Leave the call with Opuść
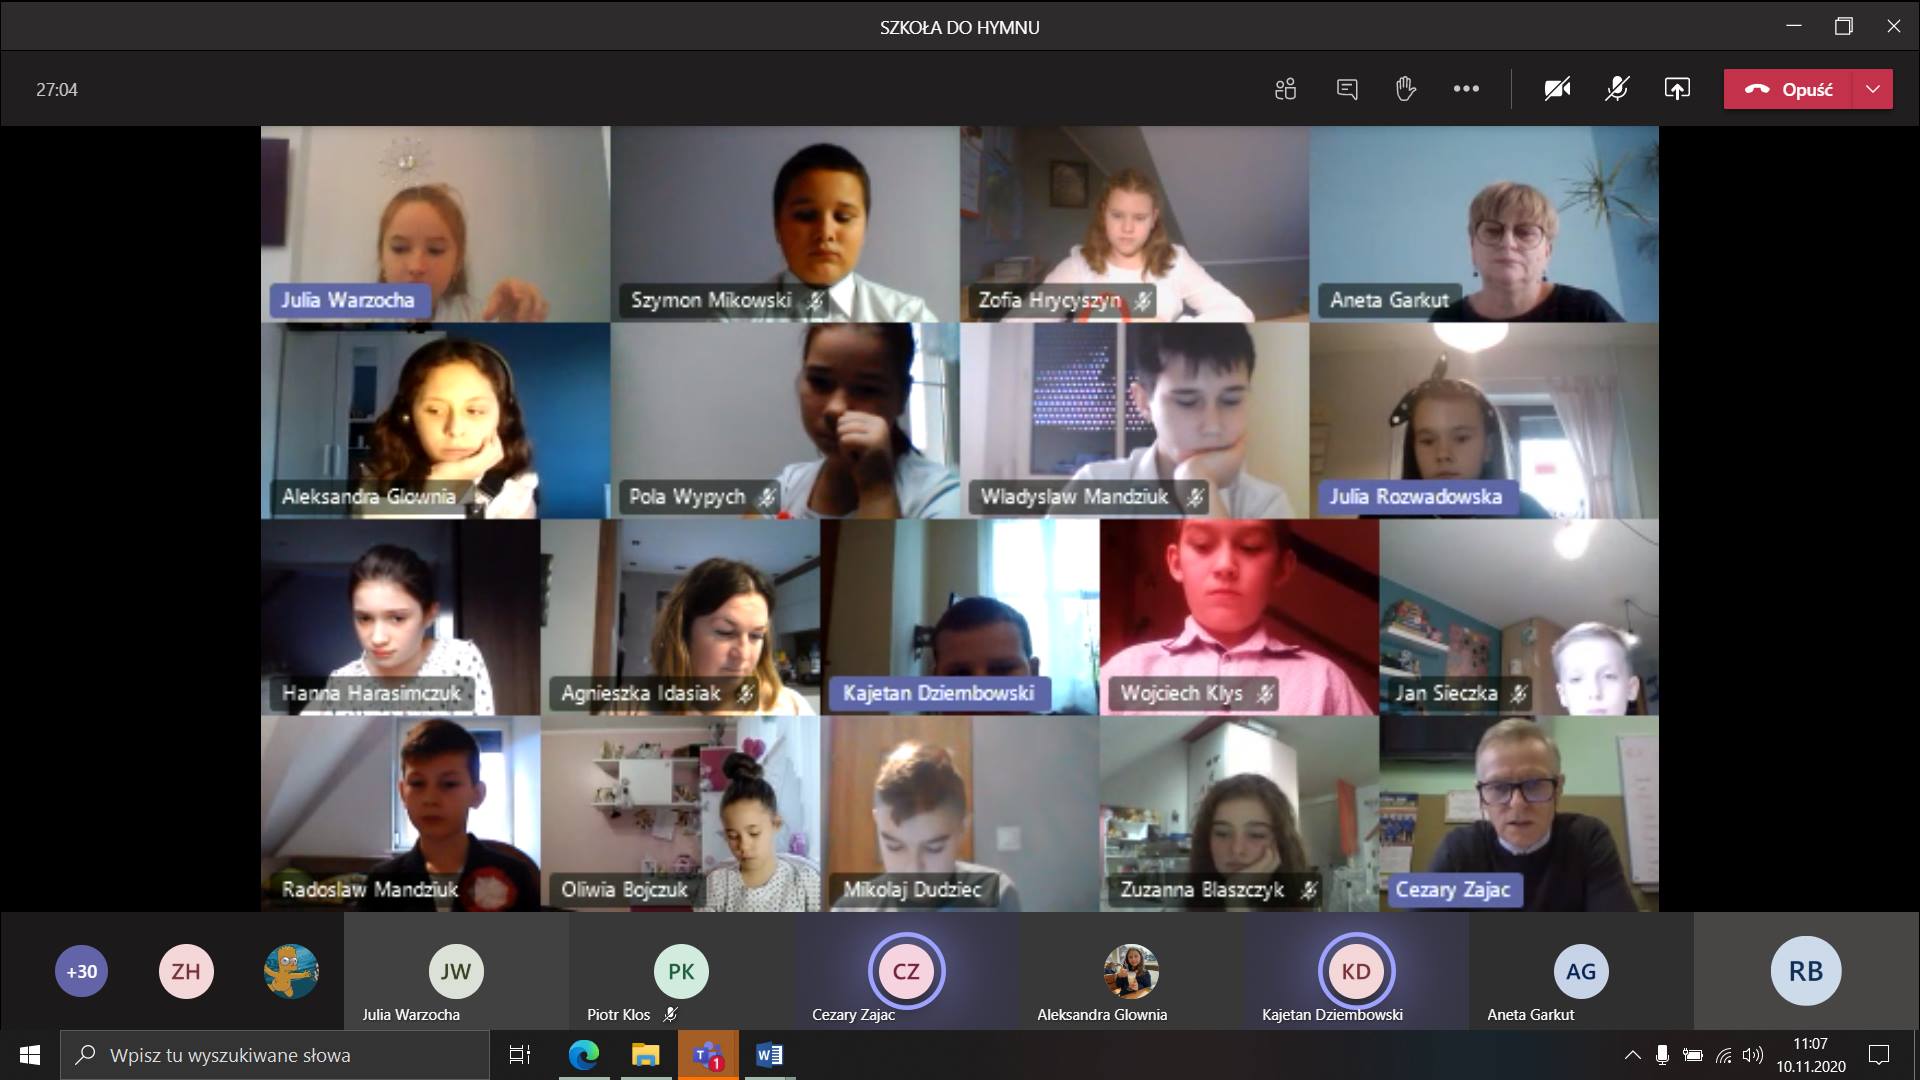The width and height of the screenshot is (1920, 1080). tap(1788, 89)
